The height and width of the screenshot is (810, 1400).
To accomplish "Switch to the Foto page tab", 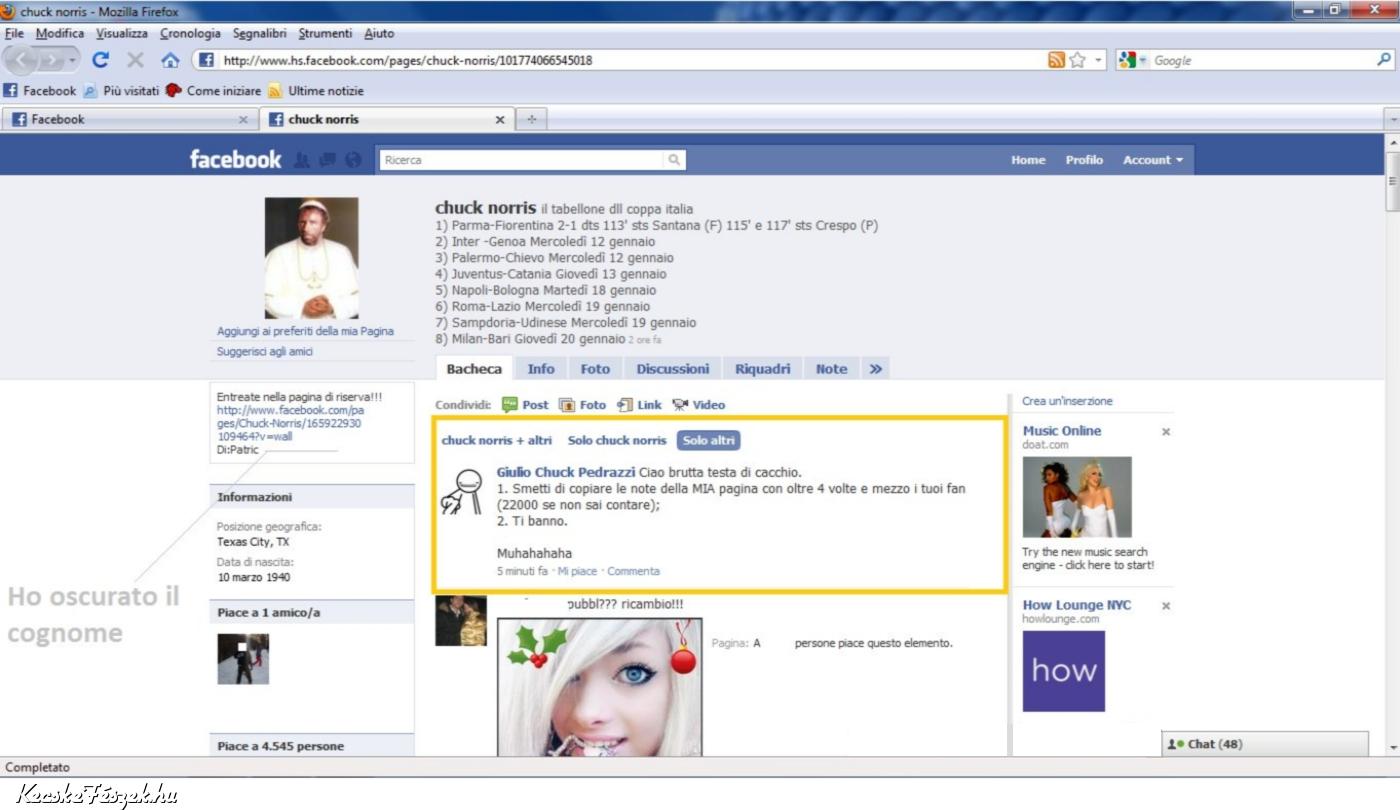I will 595,369.
